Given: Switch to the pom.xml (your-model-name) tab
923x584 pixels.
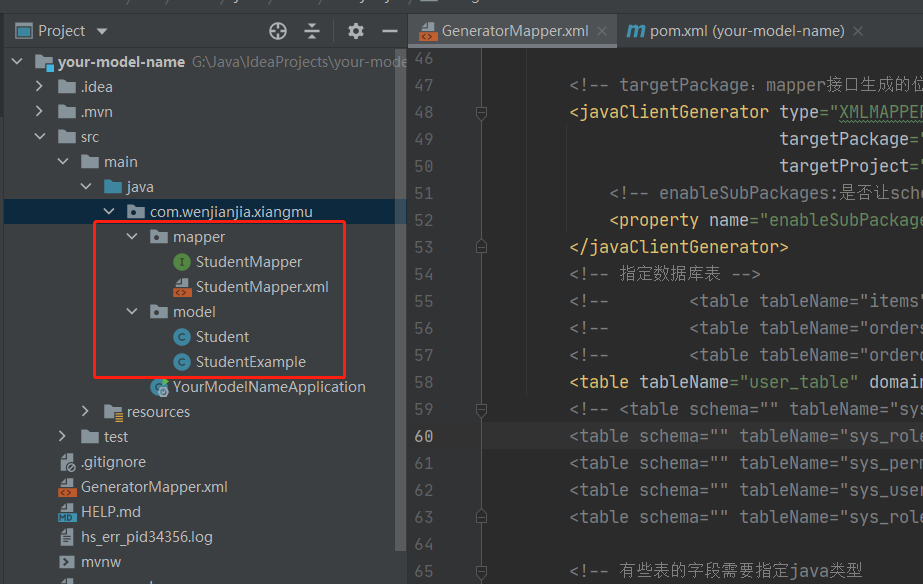Looking at the screenshot, I should point(747,31).
